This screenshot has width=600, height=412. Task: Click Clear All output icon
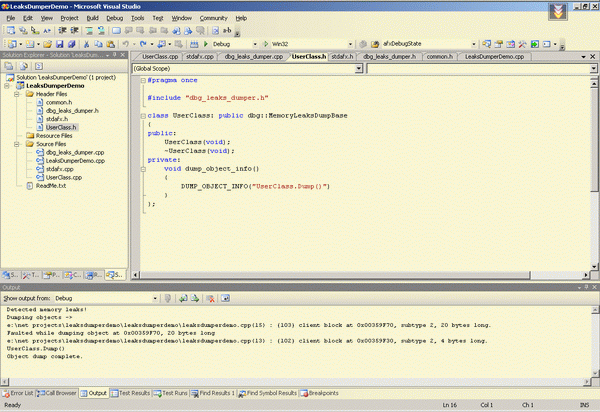pos(210,298)
